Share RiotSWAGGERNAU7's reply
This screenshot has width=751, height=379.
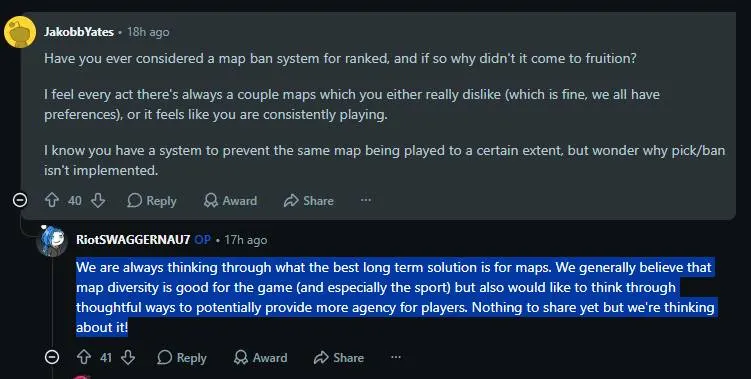coord(339,358)
